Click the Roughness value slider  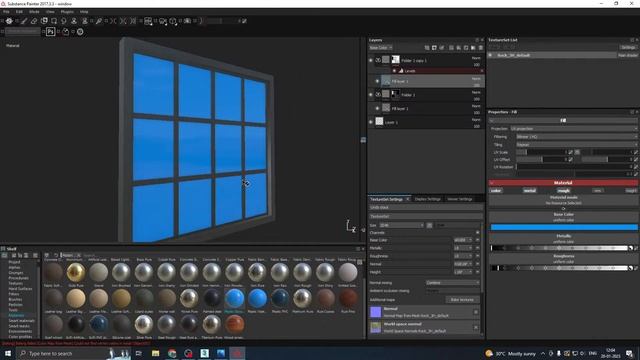(x=559, y=268)
